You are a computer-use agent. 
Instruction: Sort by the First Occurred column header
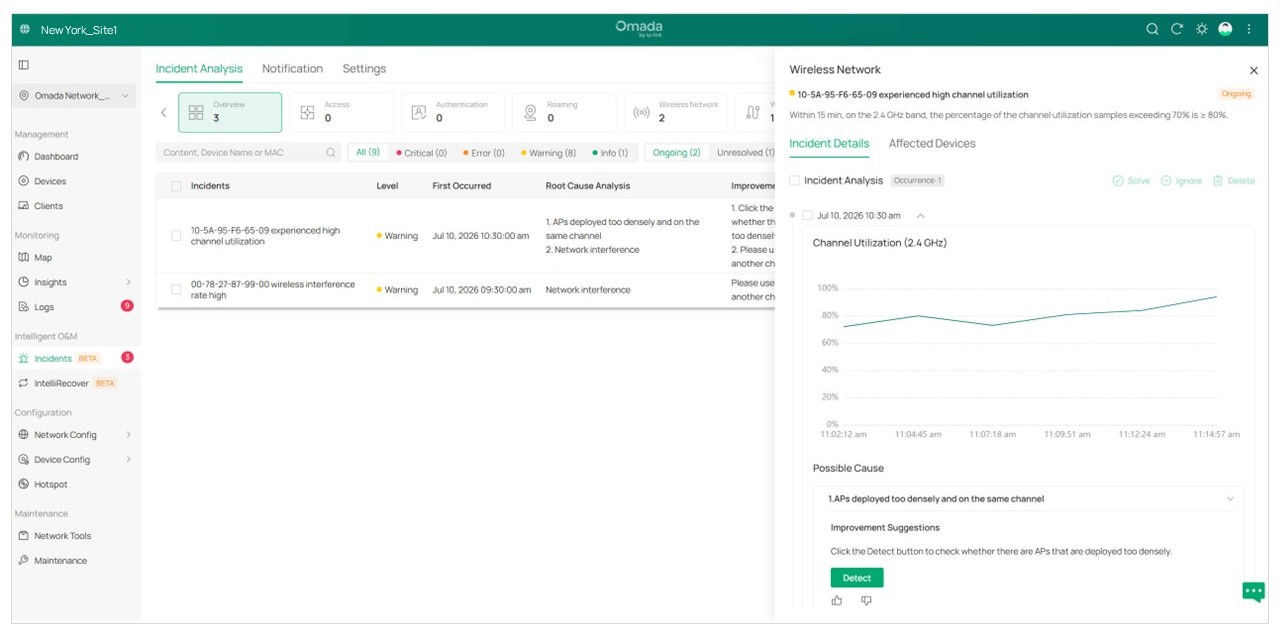(x=462, y=186)
